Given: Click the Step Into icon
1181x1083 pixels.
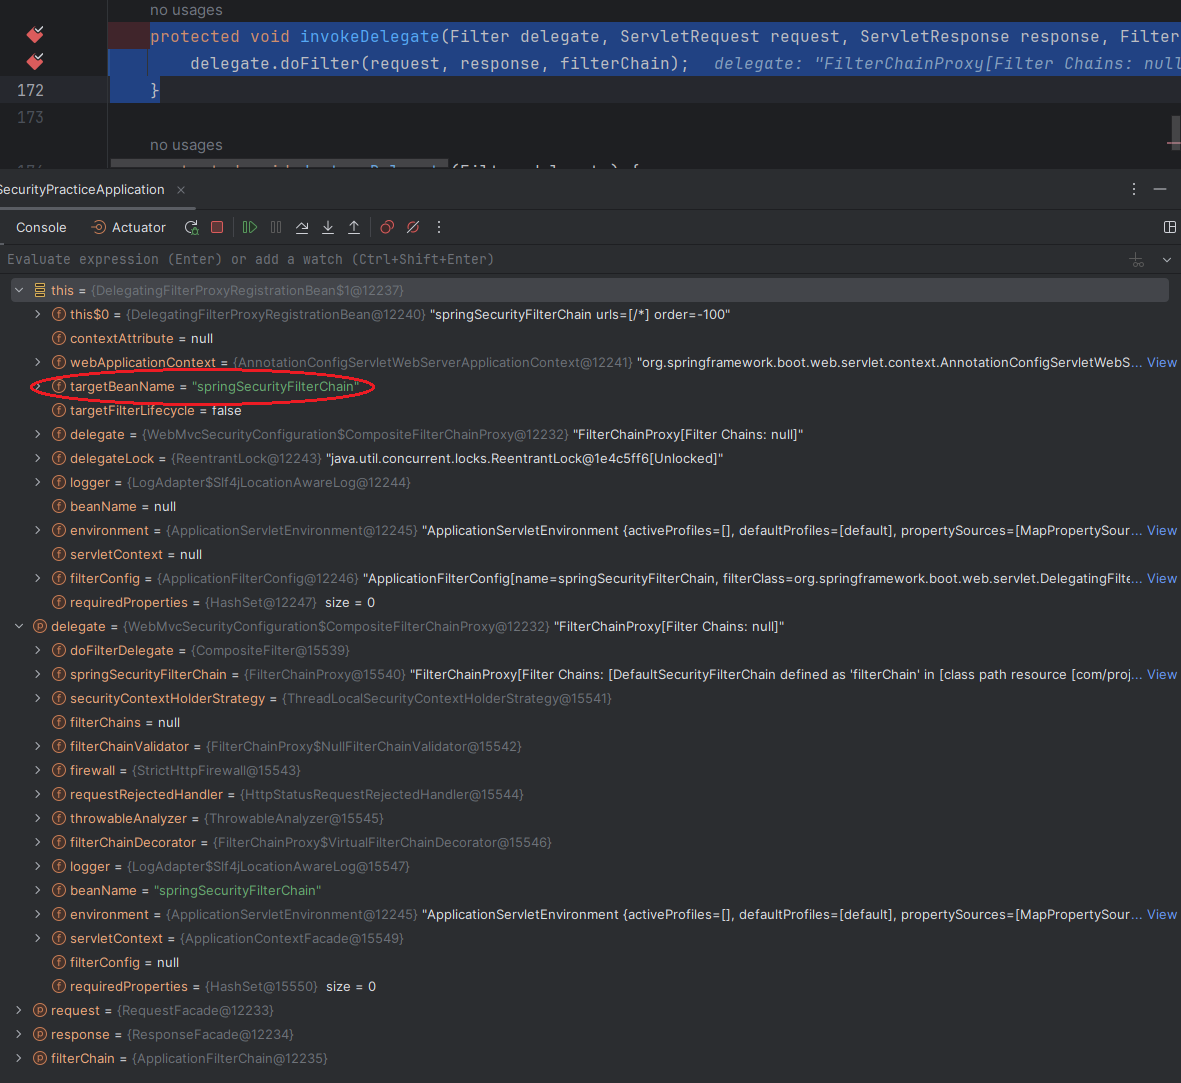Looking at the screenshot, I should pyautogui.click(x=328, y=227).
